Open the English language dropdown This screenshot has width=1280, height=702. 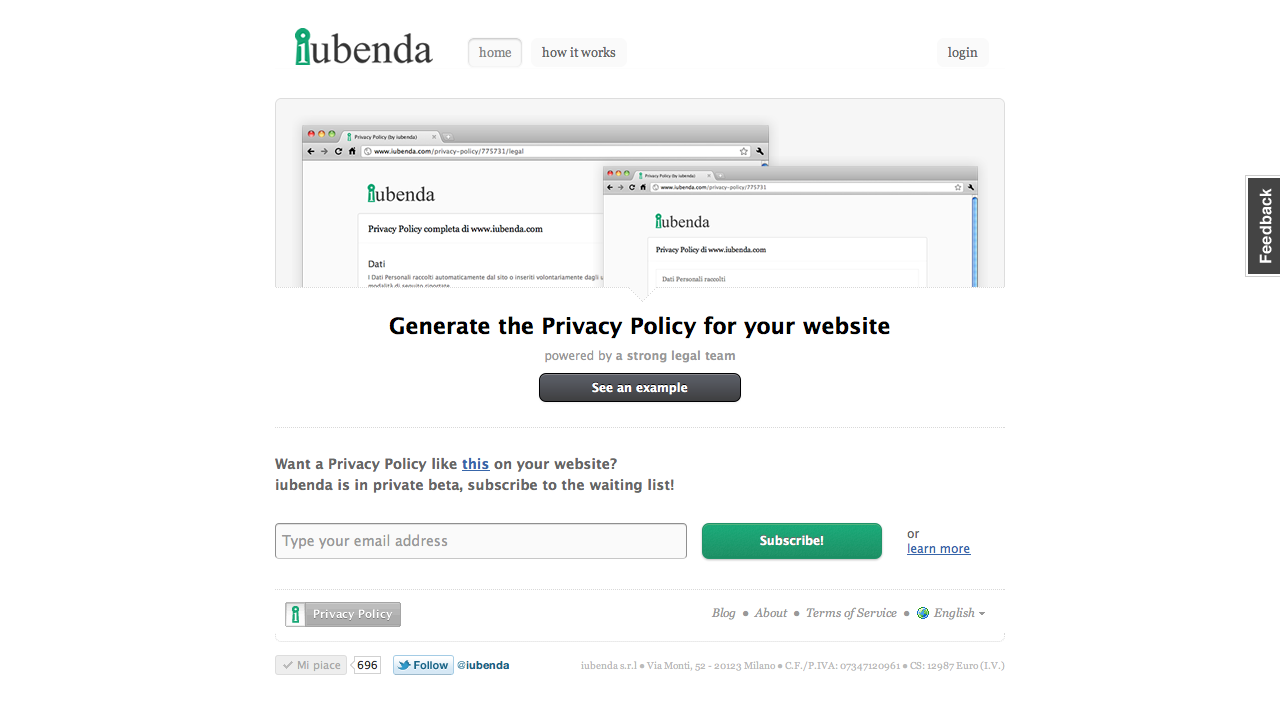[959, 613]
